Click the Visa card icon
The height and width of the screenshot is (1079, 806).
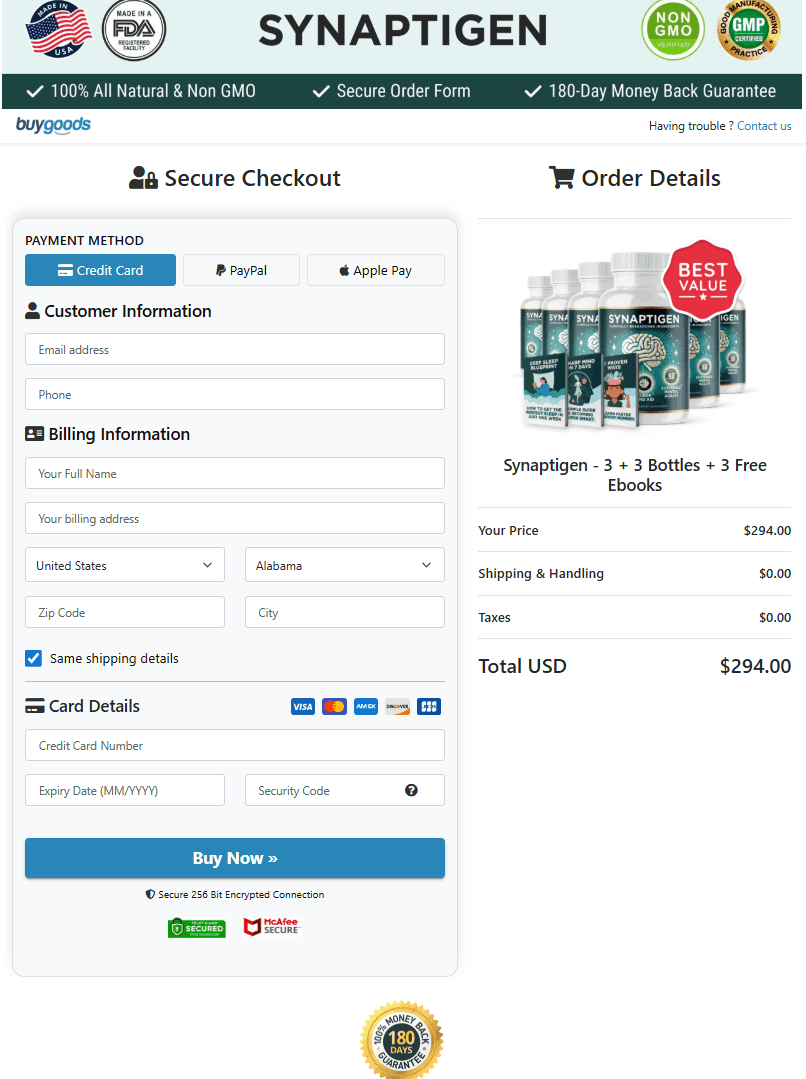coord(303,707)
